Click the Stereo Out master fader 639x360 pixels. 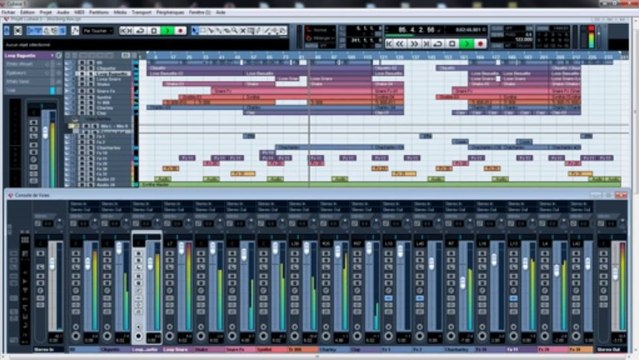coord(615,274)
